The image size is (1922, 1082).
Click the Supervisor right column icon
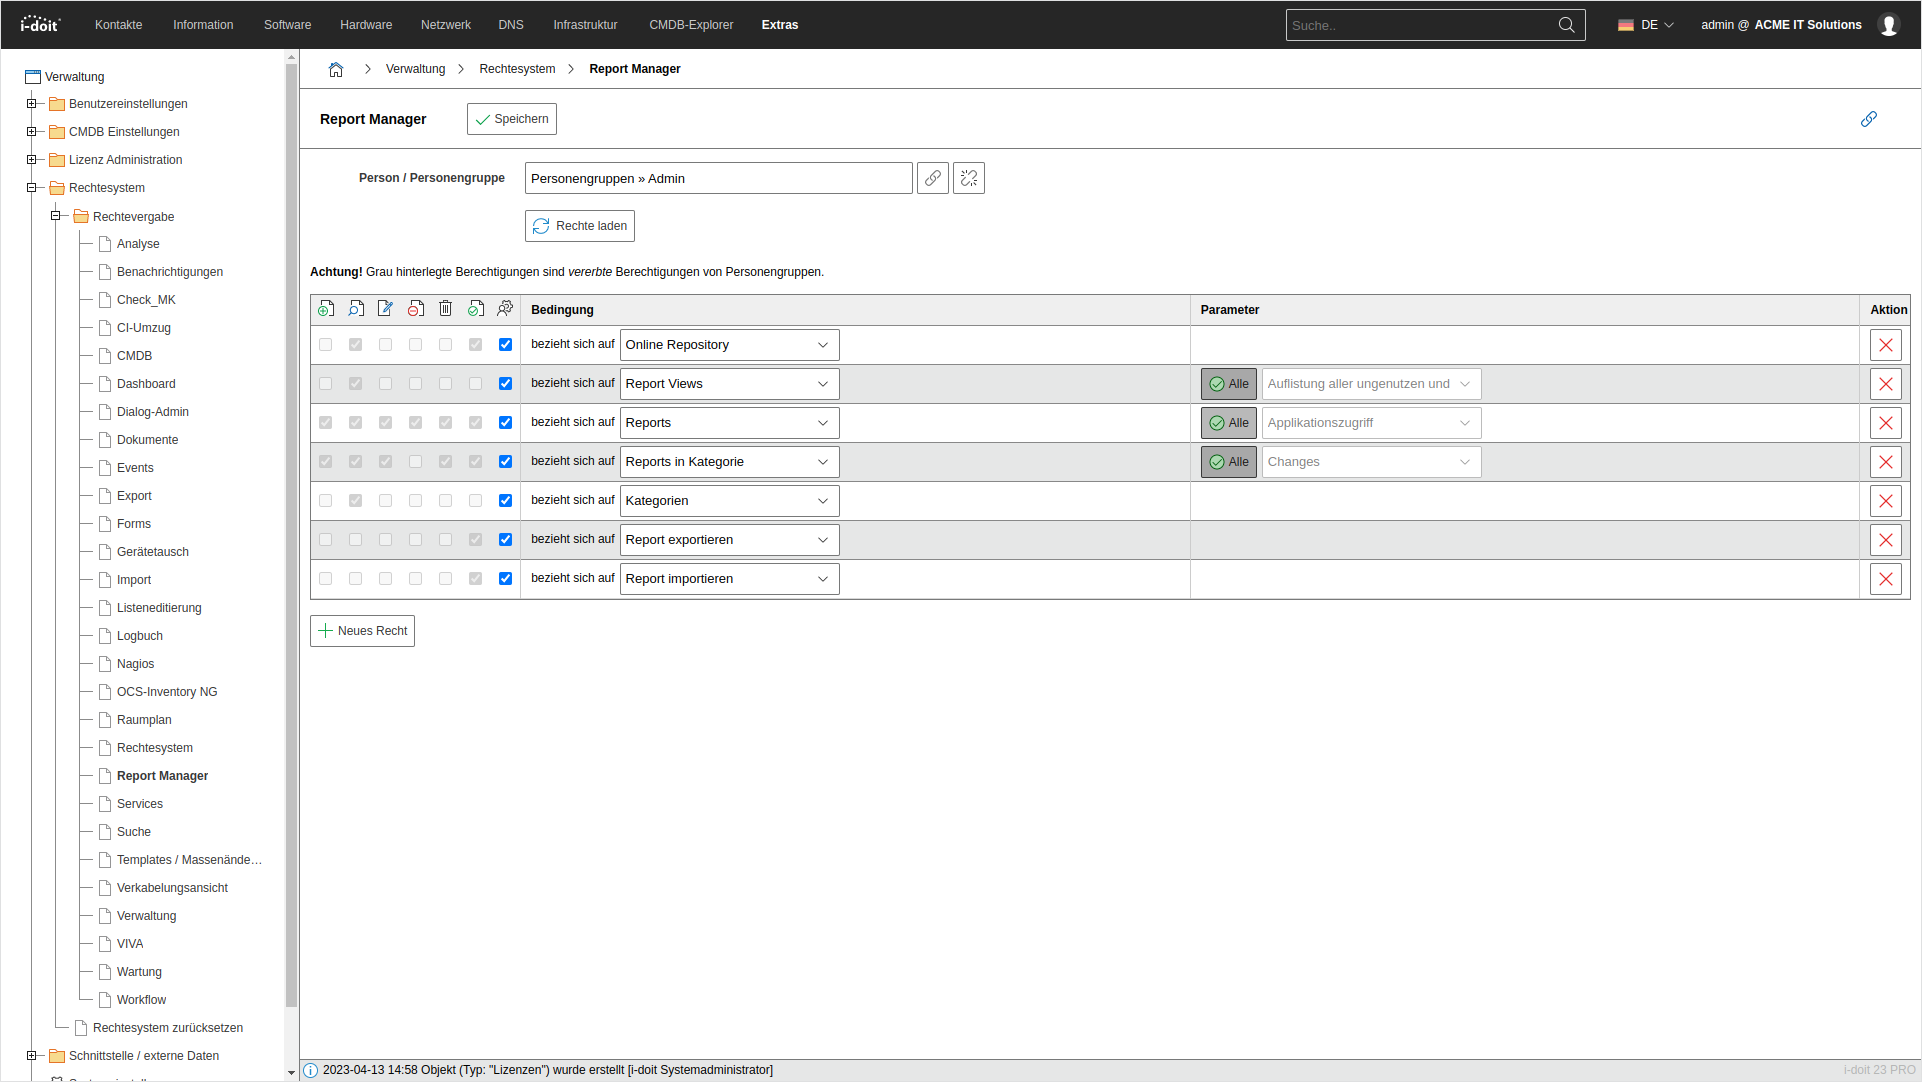[x=505, y=309]
